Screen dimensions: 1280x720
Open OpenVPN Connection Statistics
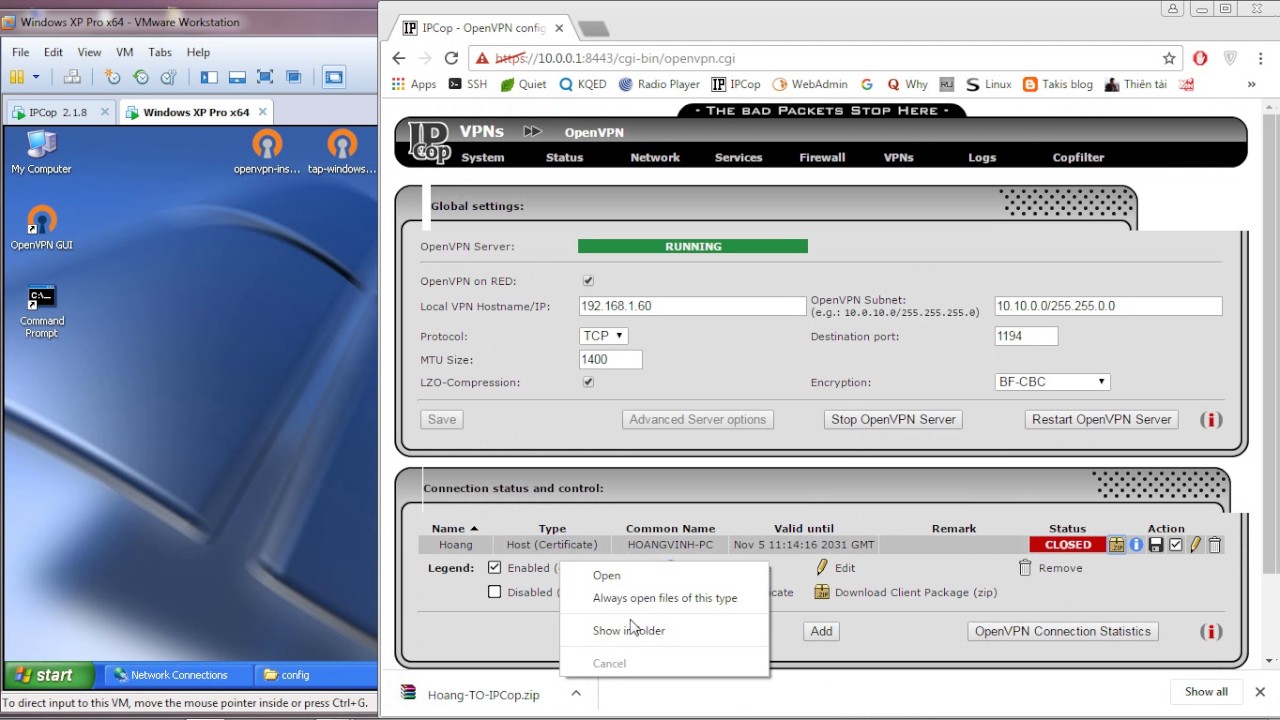click(x=1063, y=632)
